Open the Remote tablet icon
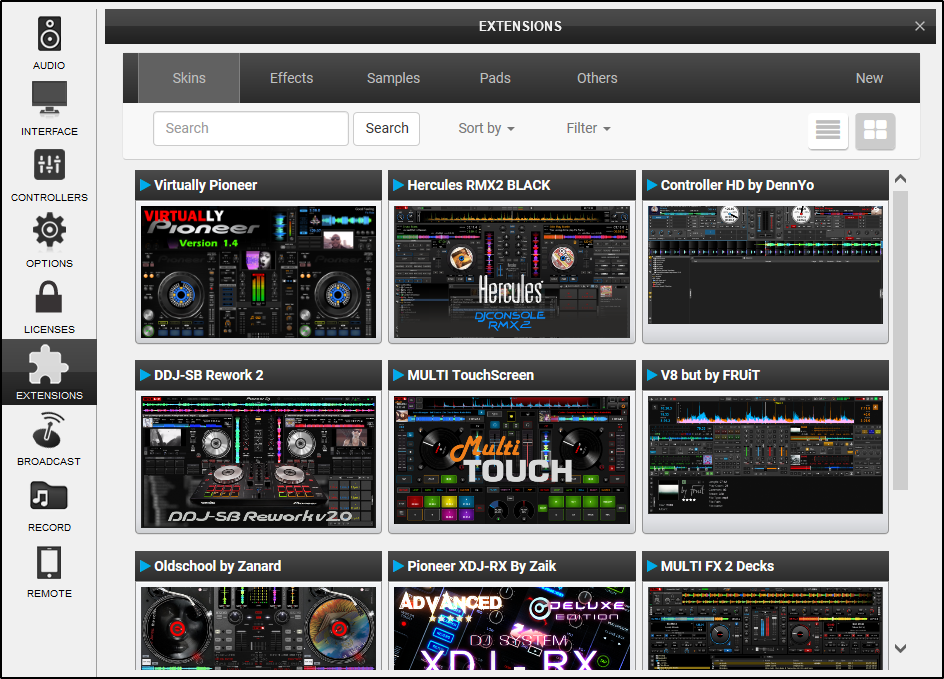This screenshot has width=944, height=679. [x=49, y=562]
